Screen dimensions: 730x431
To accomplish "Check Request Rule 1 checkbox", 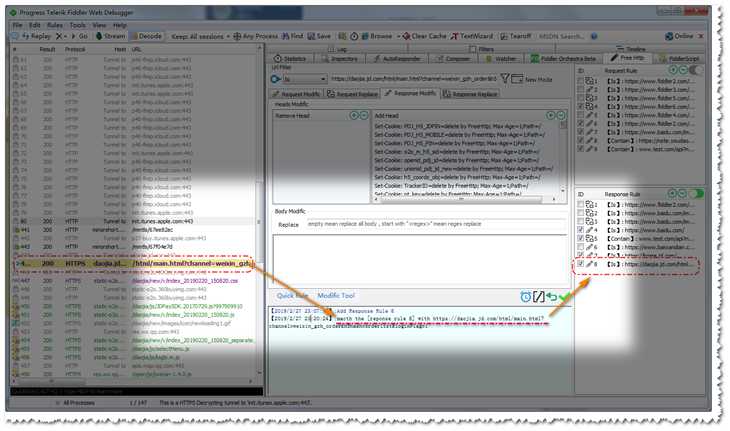I will click(581, 81).
